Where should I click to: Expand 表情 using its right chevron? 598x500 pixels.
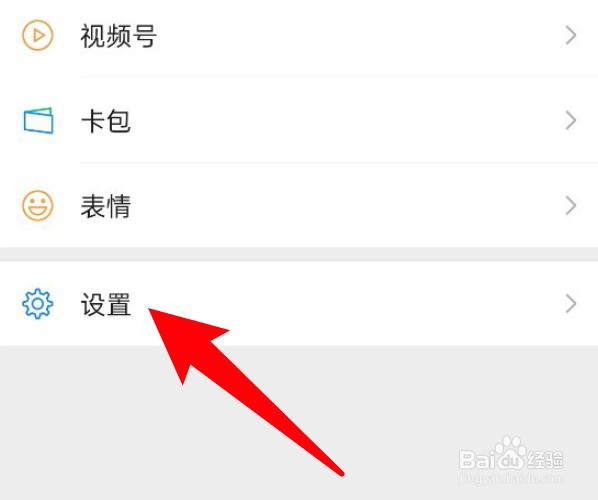[571, 206]
